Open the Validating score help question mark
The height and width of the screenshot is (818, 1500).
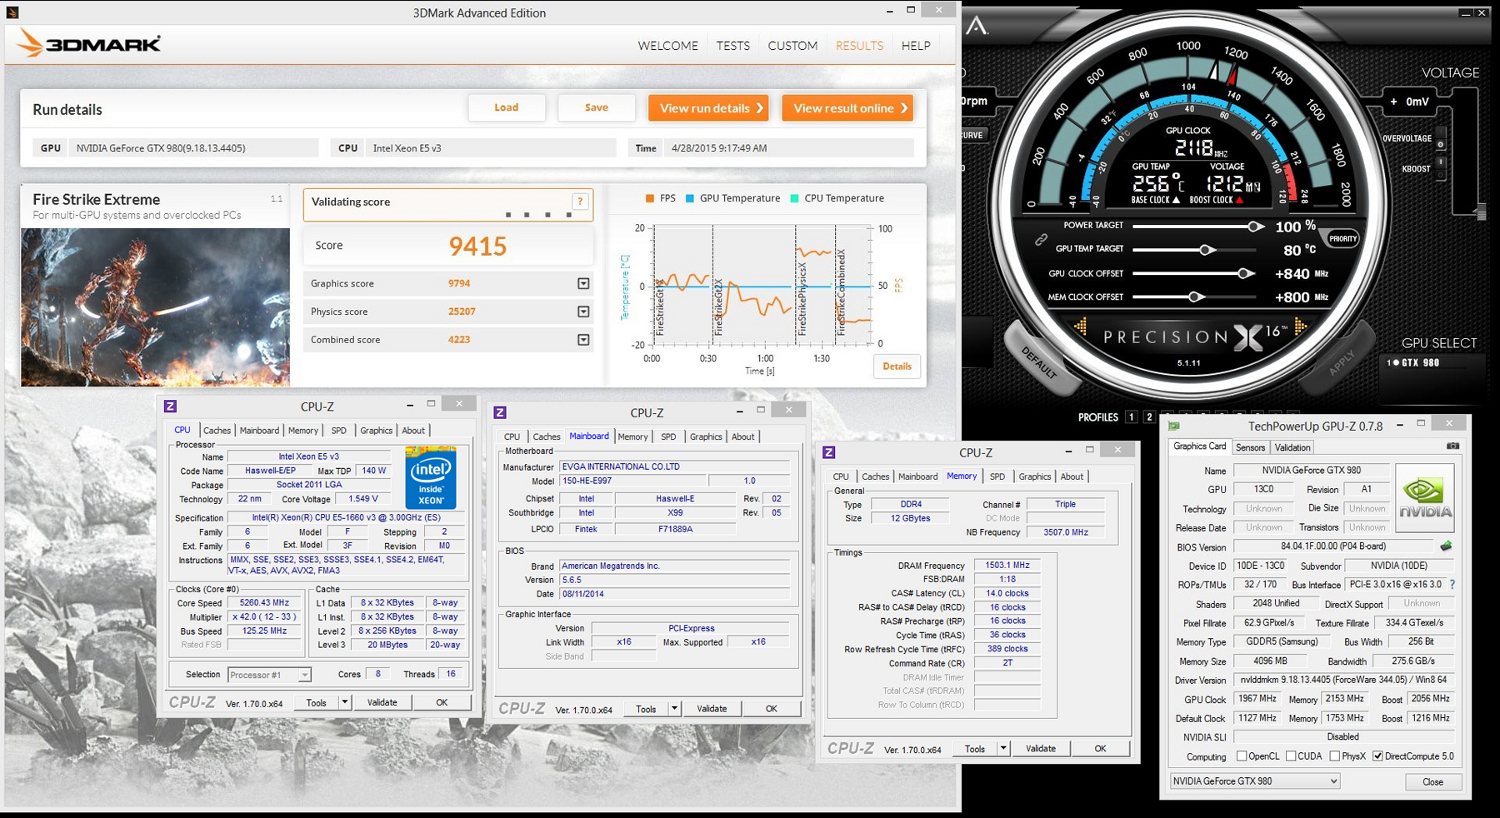pos(580,202)
